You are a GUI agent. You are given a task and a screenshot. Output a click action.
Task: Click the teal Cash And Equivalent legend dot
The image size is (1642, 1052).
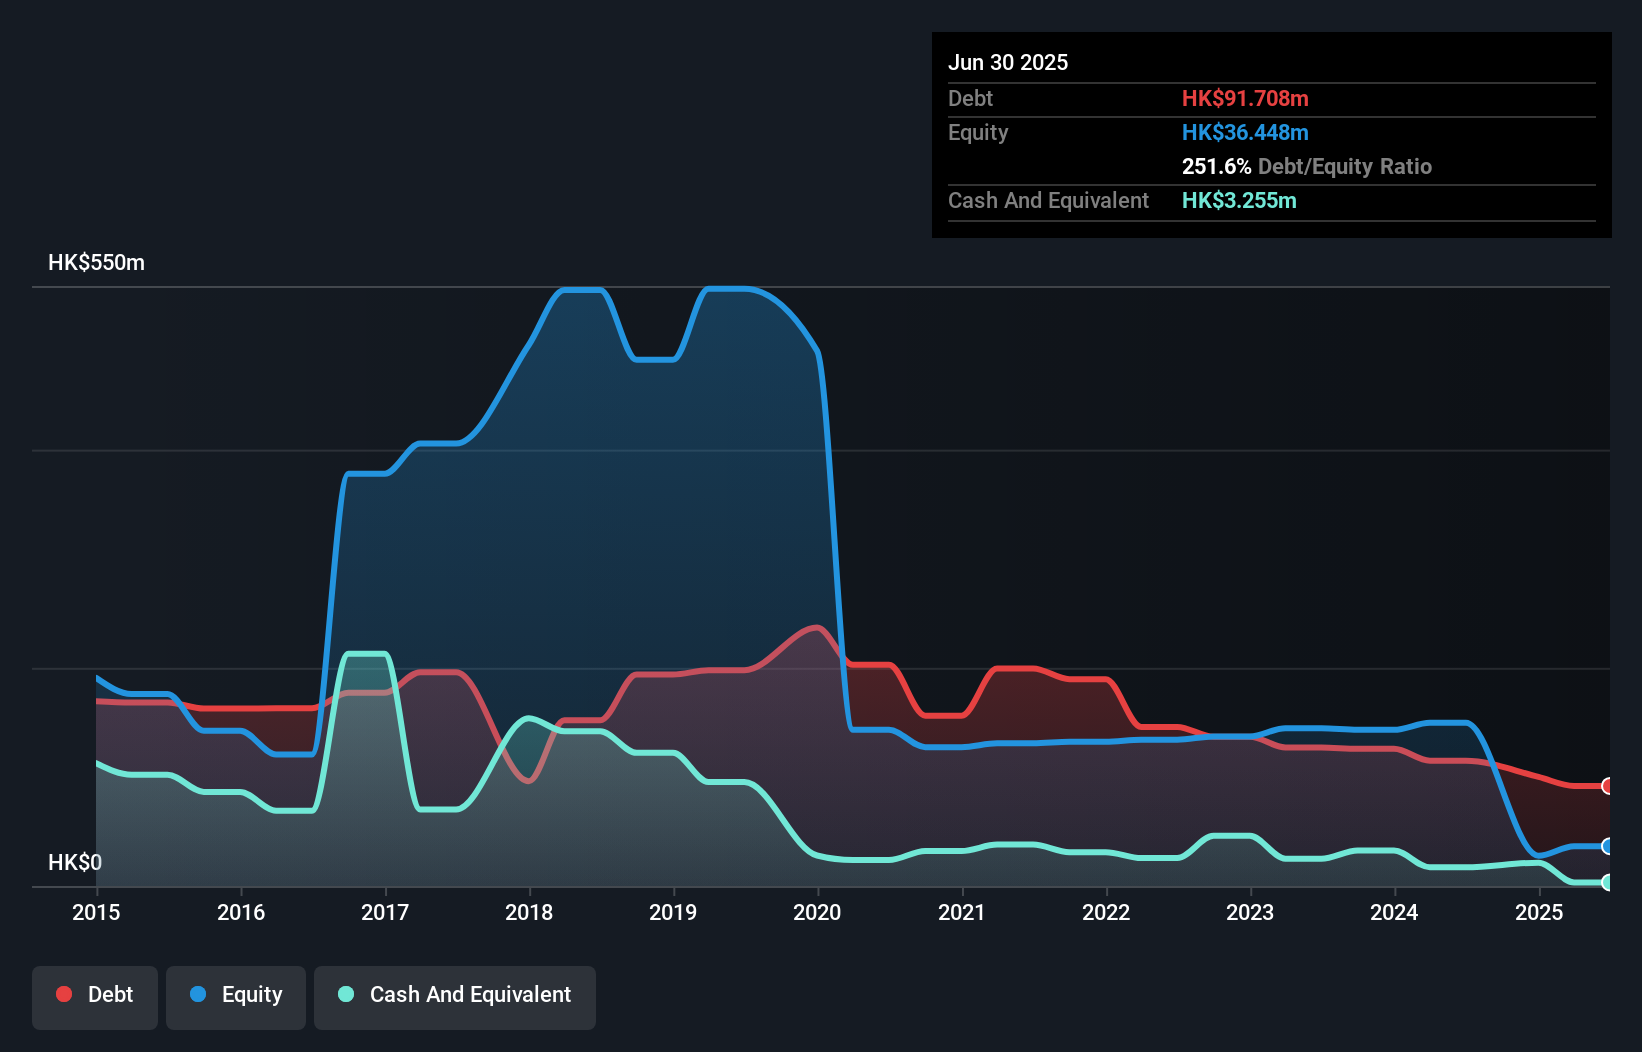point(345,995)
